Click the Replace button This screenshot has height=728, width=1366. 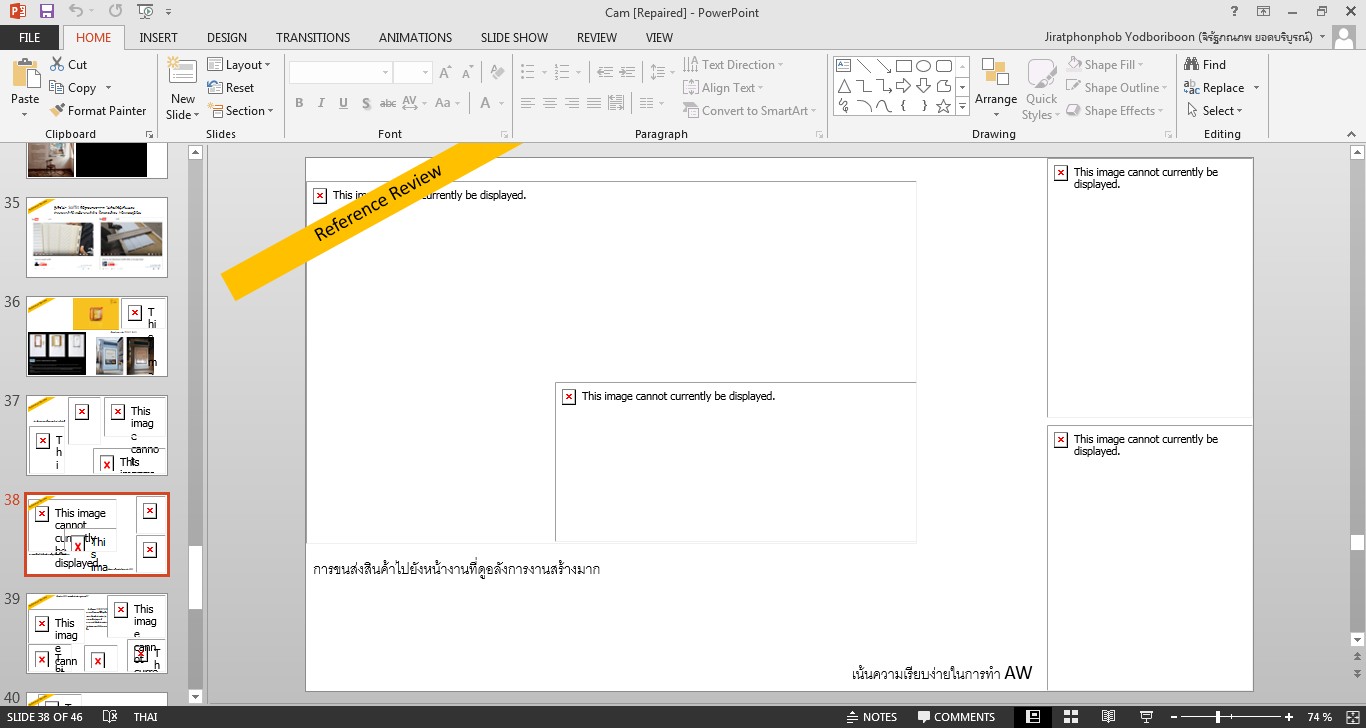point(1214,87)
